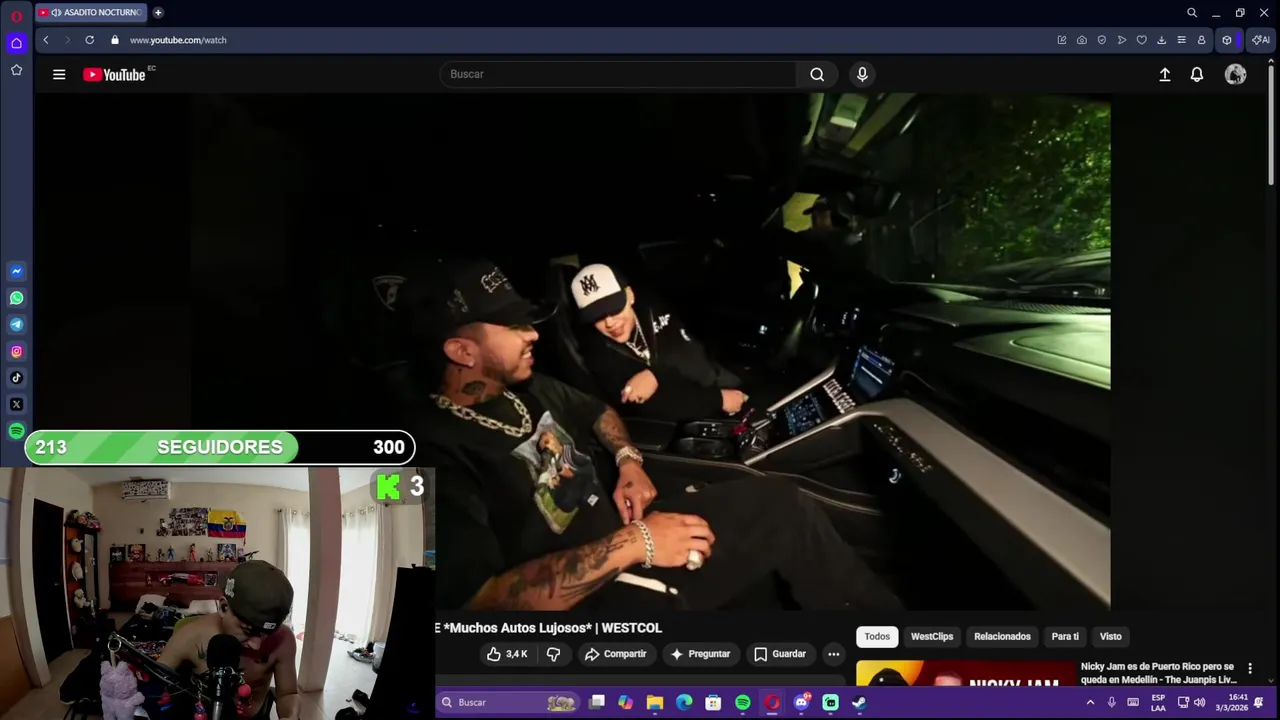Open Spotify from the taskbar
The height and width of the screenshot is (720, 1280).
[x=743, y=702]
